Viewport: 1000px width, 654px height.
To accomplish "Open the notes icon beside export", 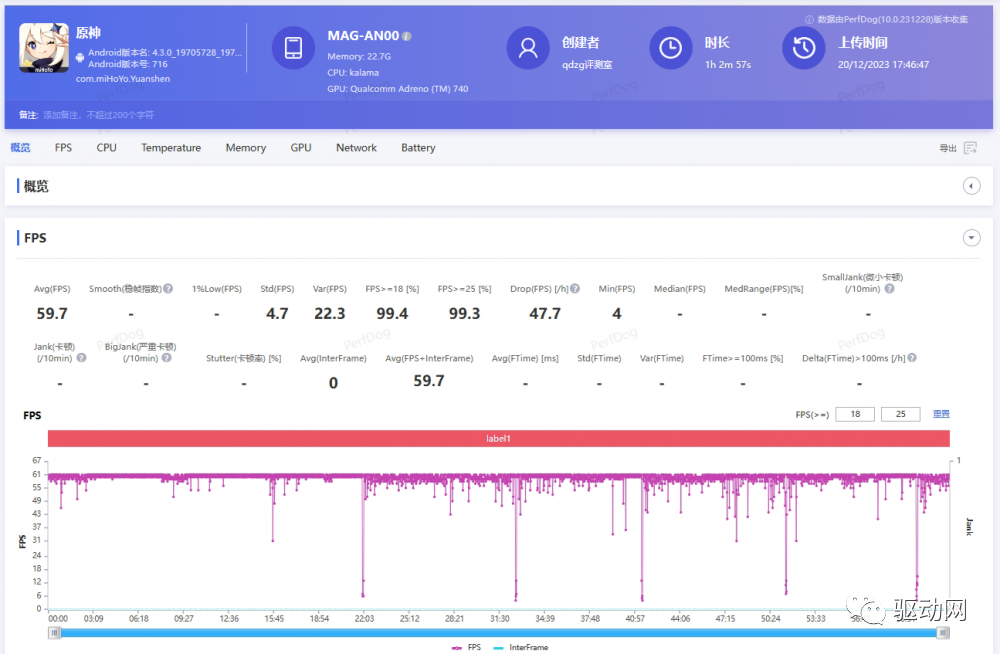I will pyautogui.click(x=970, y=148).
